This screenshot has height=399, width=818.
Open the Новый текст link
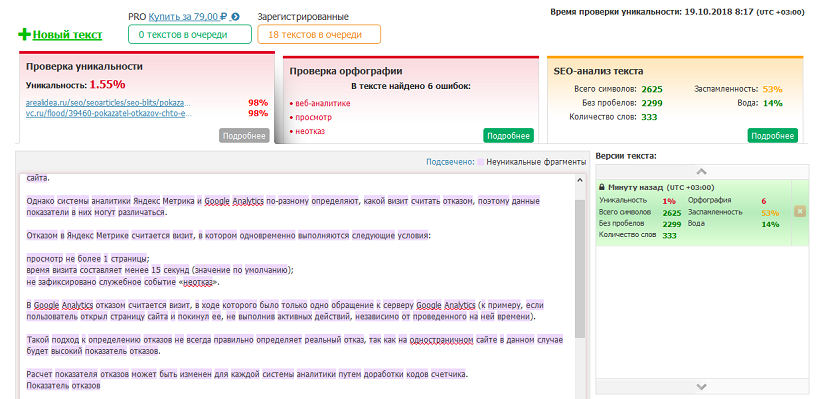pyautogui.click(x=67, y=35)
